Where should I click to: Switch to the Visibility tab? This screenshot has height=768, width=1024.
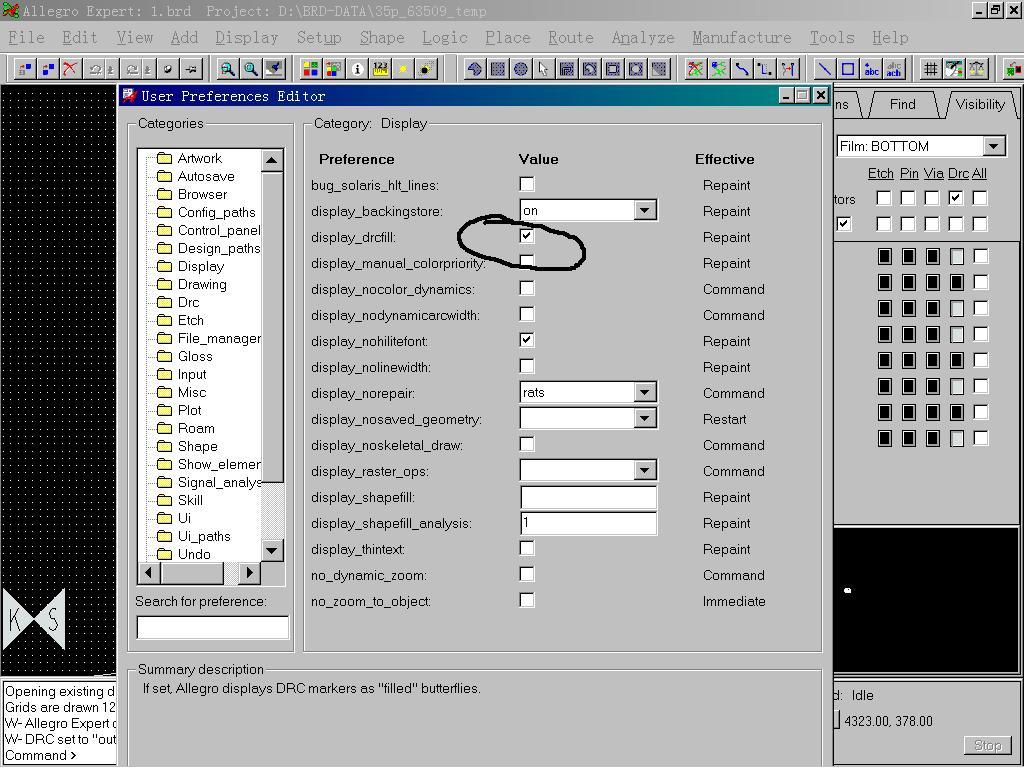pyautogui.click(x=980, y=104)
